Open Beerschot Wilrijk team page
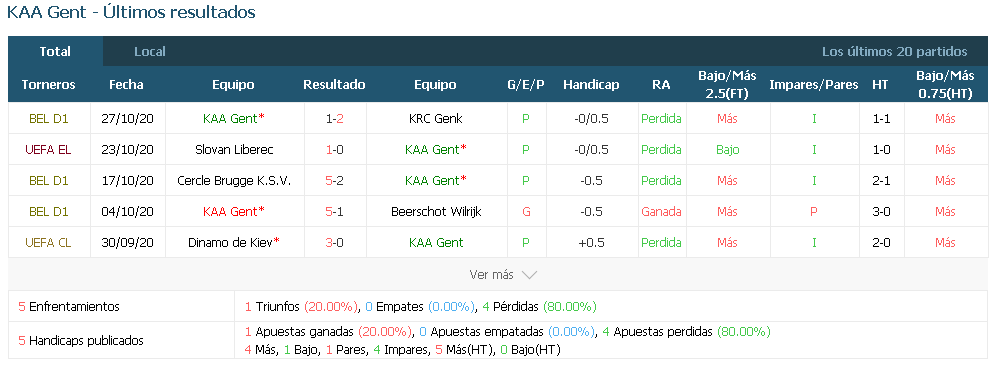This screenshot has width=1005, height=373. click(436, 211)
